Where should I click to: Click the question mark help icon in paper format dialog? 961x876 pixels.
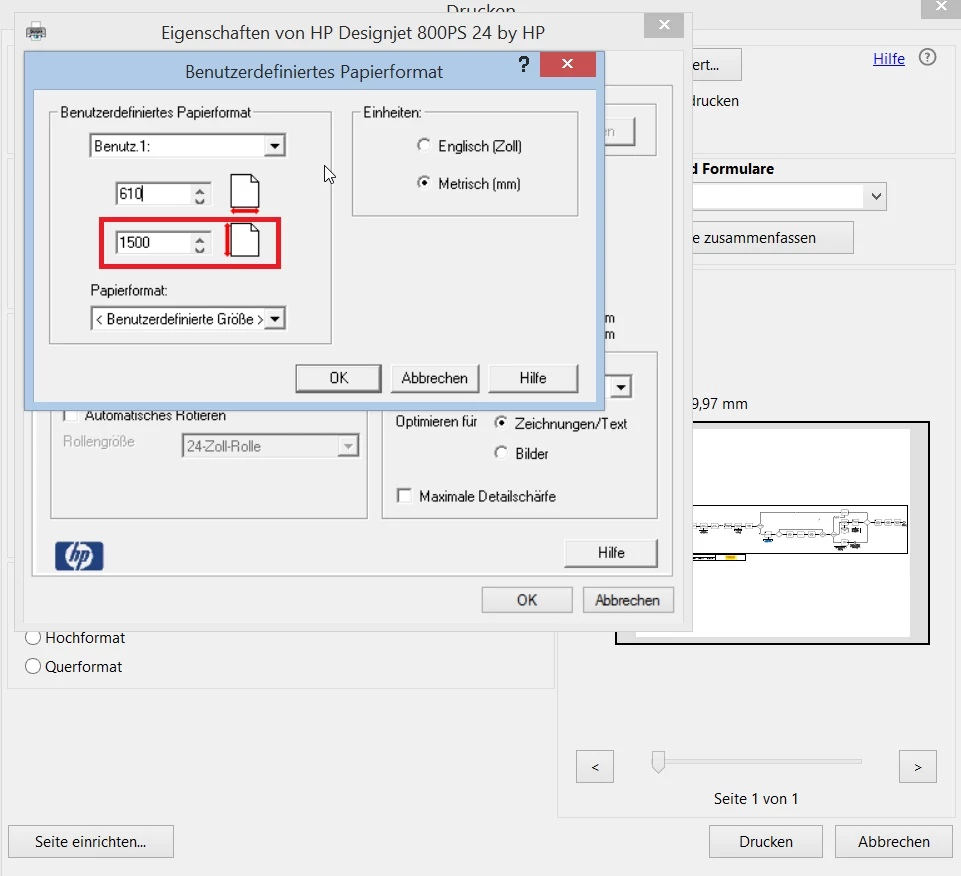(x=523, y=64)
